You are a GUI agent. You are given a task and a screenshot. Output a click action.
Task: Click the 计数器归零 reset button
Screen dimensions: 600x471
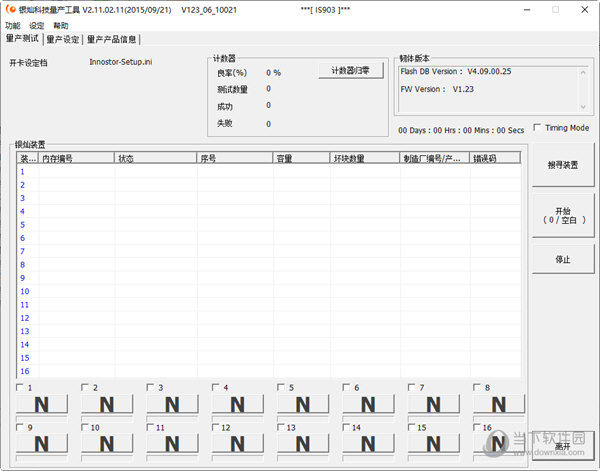351,70
